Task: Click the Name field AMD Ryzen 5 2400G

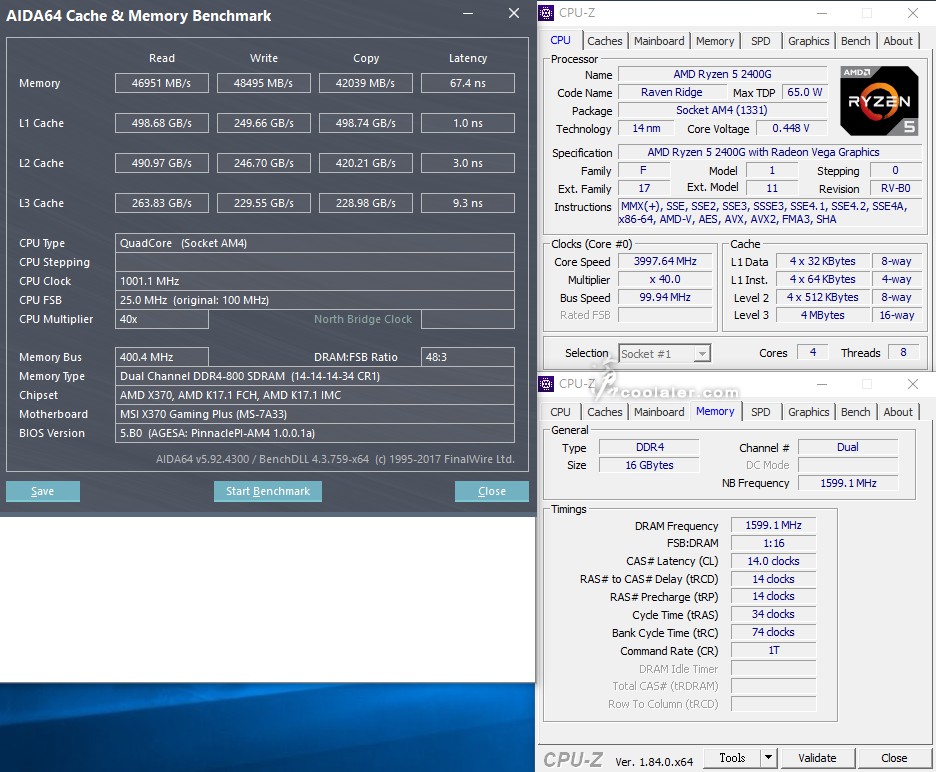Action: 722,74
